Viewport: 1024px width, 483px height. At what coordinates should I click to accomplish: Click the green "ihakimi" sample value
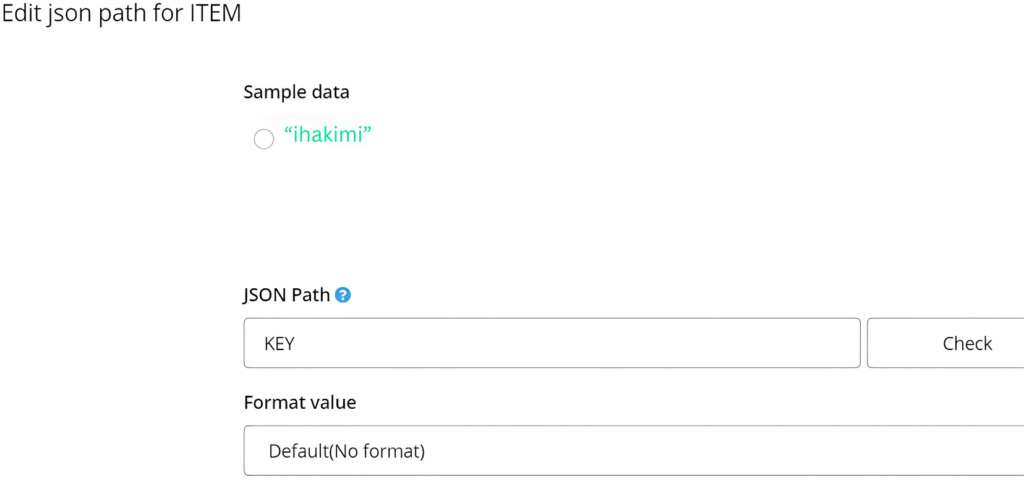(x=328, y=136)
